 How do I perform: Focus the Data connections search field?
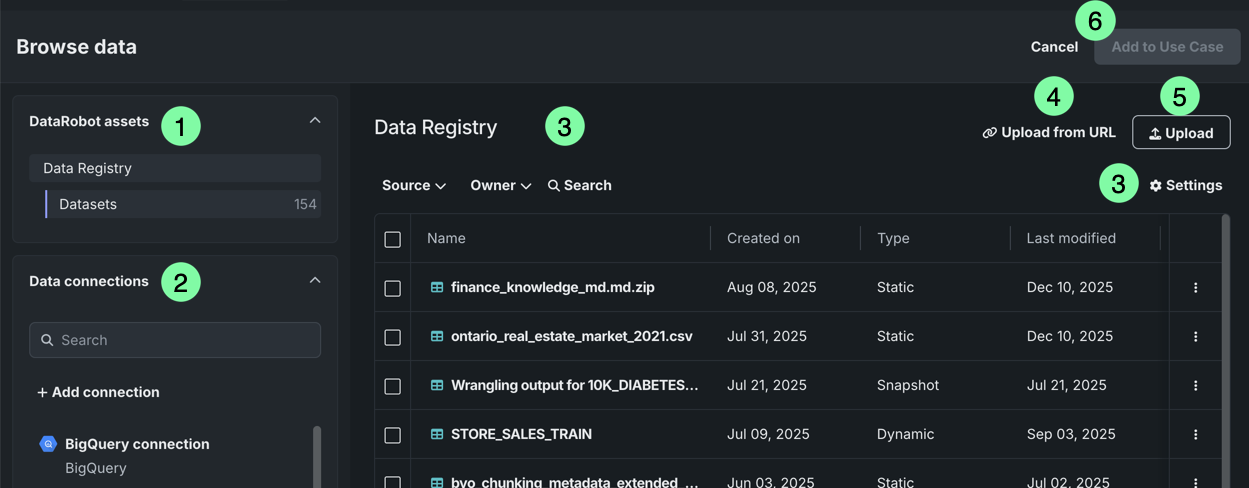[175, 340]
